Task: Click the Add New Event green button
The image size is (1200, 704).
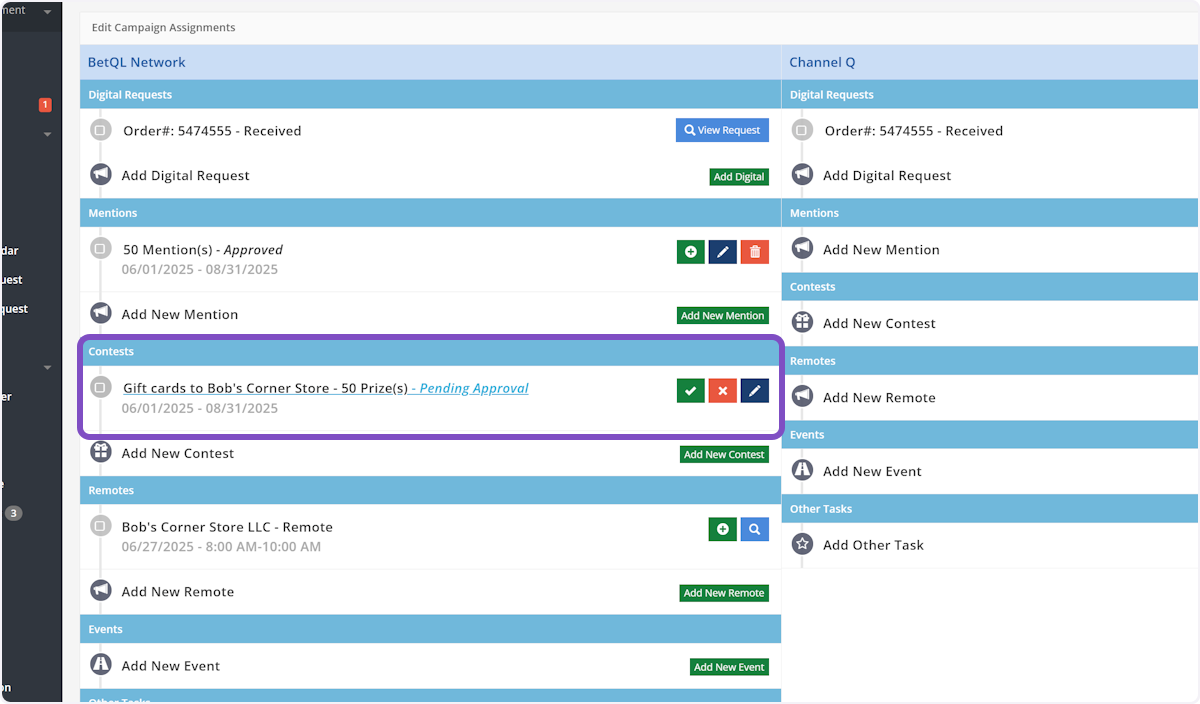Action: tap(729, 667)
